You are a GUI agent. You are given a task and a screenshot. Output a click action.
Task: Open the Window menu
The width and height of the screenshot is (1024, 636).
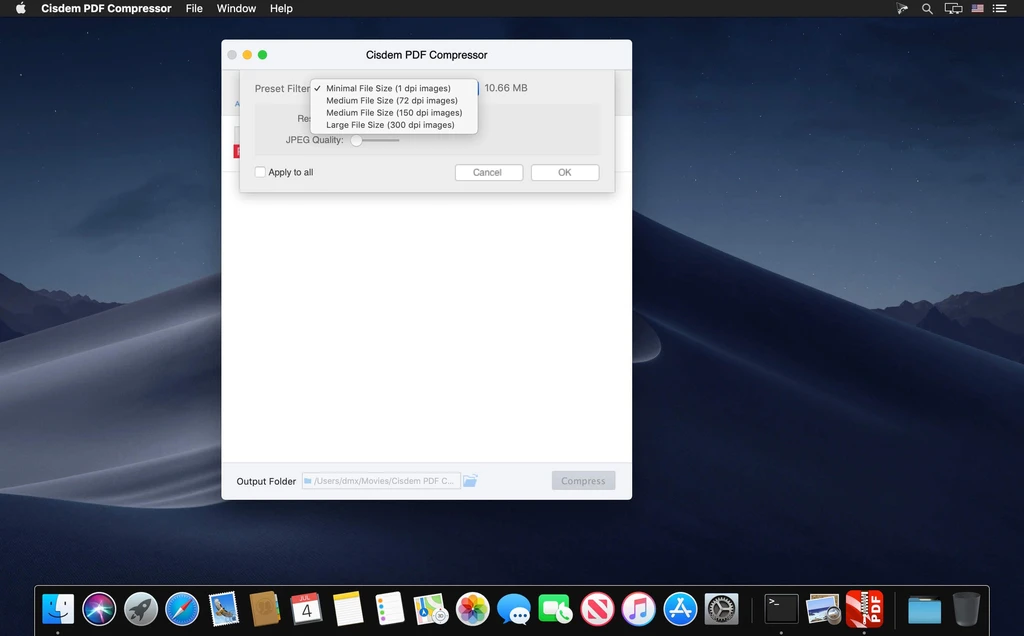pos(236,9)
